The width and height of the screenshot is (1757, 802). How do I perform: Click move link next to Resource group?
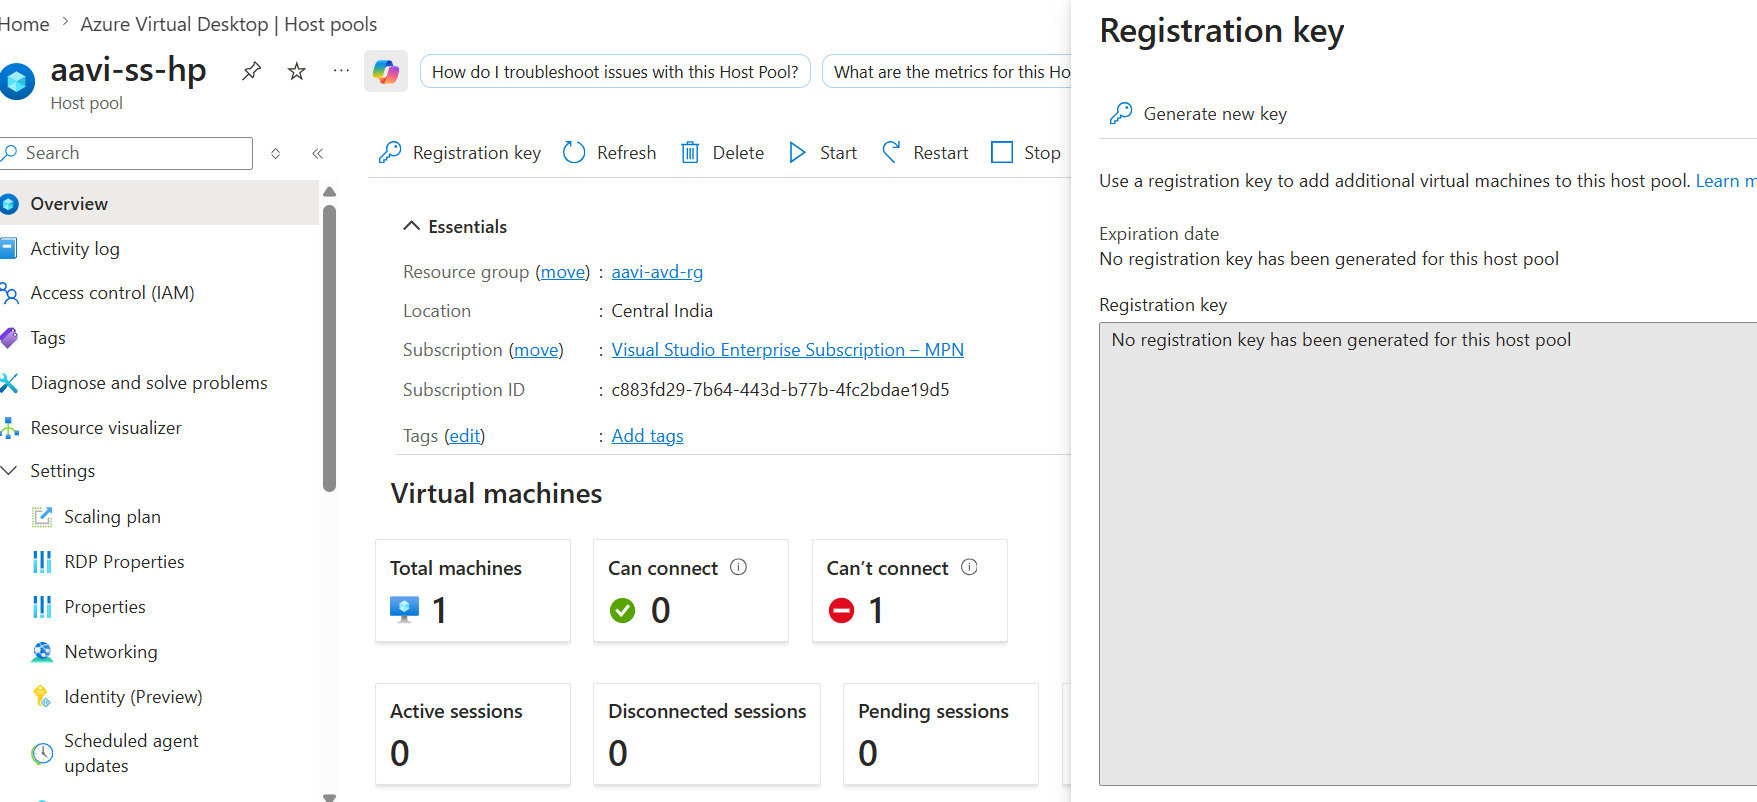tap(563, 272)
